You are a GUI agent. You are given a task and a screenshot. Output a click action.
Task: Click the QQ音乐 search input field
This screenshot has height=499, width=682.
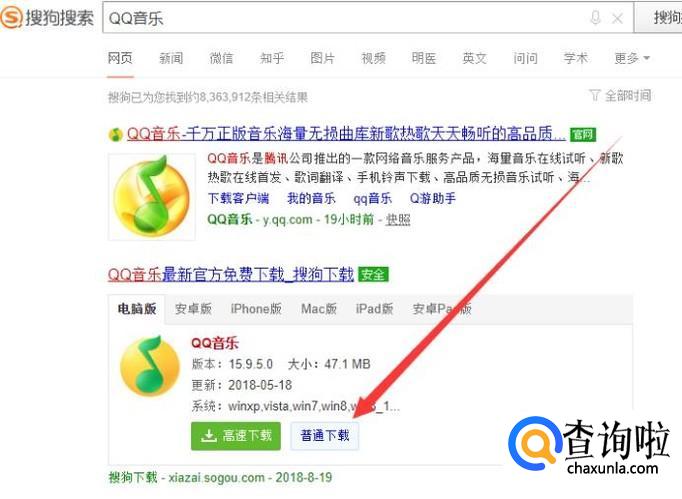point(344,18)
